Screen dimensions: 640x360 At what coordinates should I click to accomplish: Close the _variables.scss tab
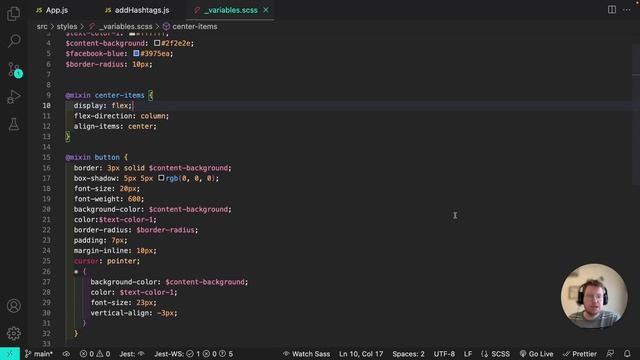[x=266, y=10]
